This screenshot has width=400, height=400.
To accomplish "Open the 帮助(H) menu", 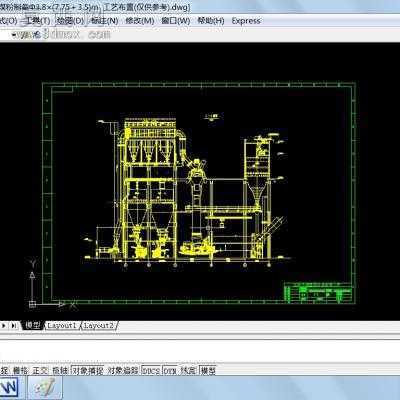I will (x=210, y=21).
